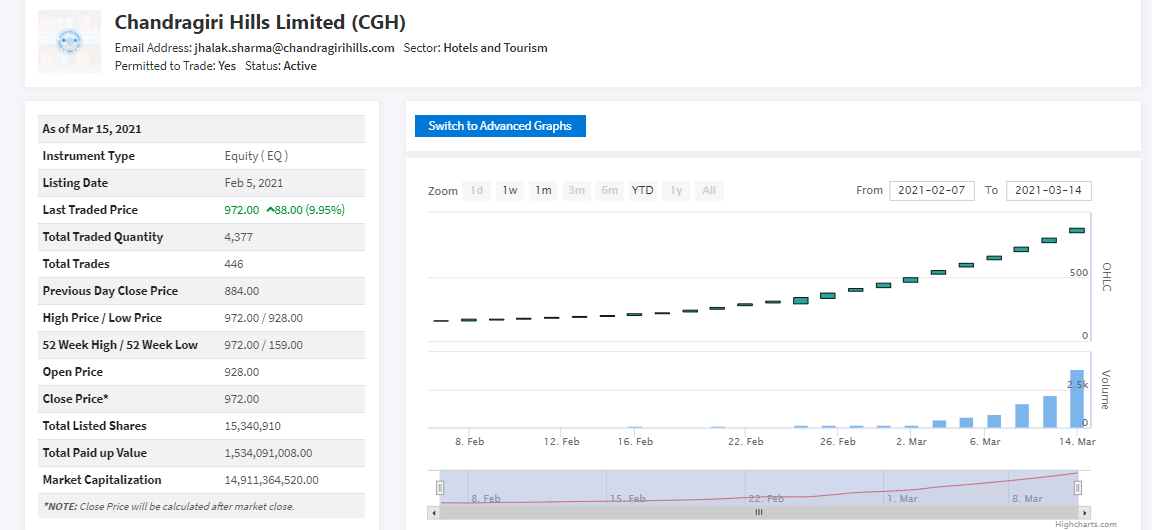Click the navigator scrollbar thumb grip

[760, 512]
